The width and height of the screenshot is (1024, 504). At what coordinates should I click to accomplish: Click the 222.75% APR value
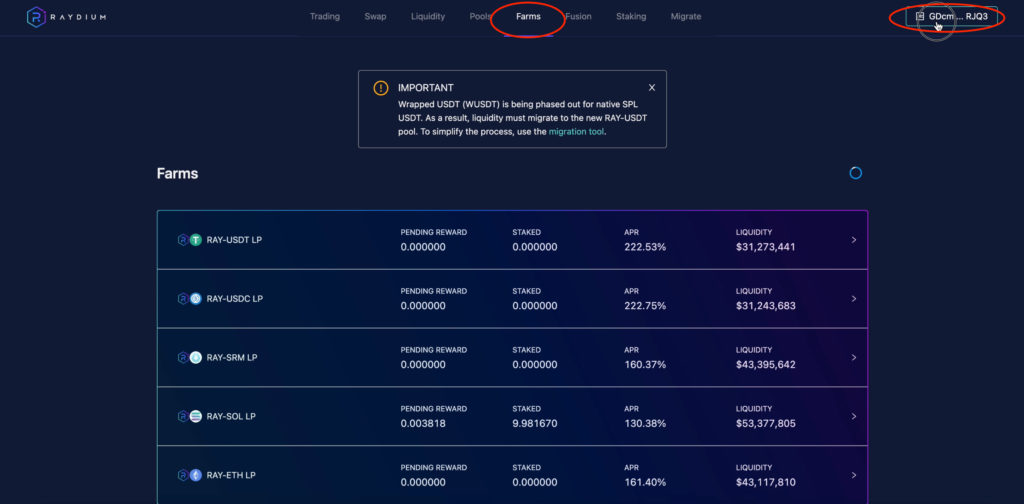click(x=645, y=306)
